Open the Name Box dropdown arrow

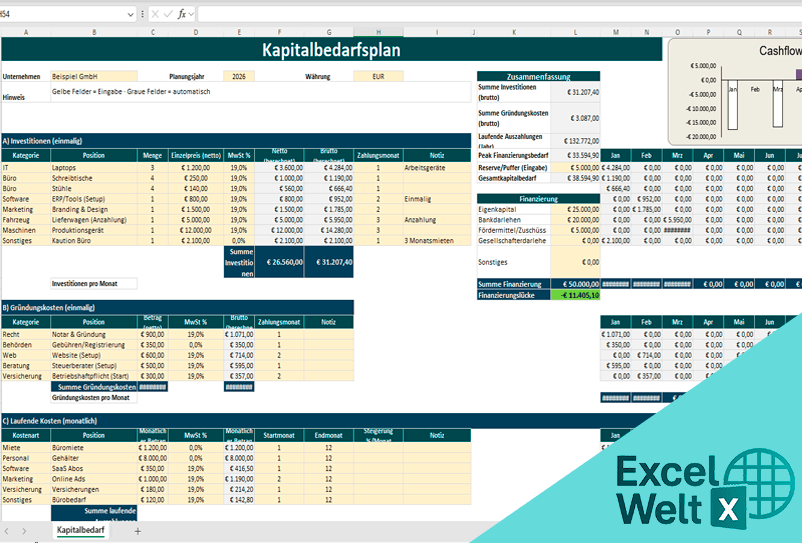(130, 14)
